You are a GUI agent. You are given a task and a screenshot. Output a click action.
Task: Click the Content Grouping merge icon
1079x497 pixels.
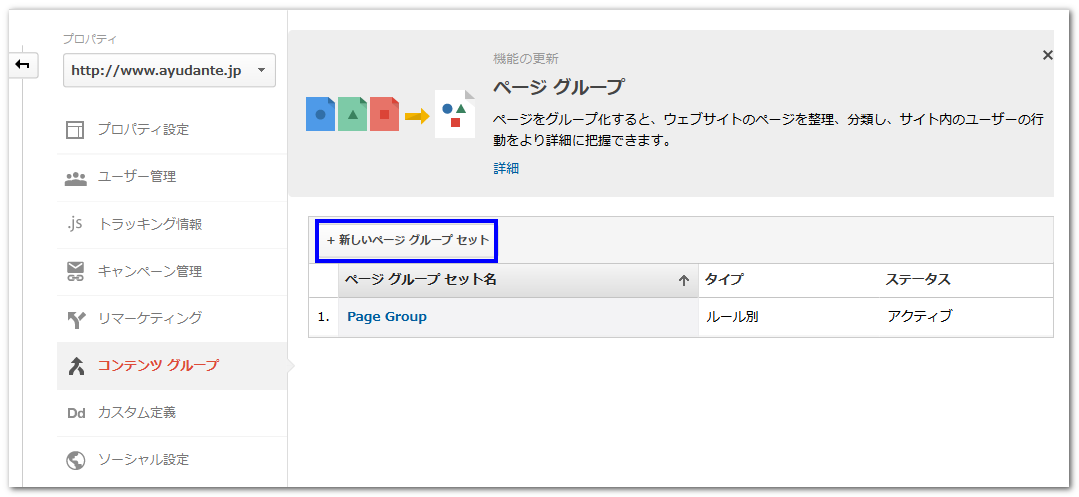[76, 366]
